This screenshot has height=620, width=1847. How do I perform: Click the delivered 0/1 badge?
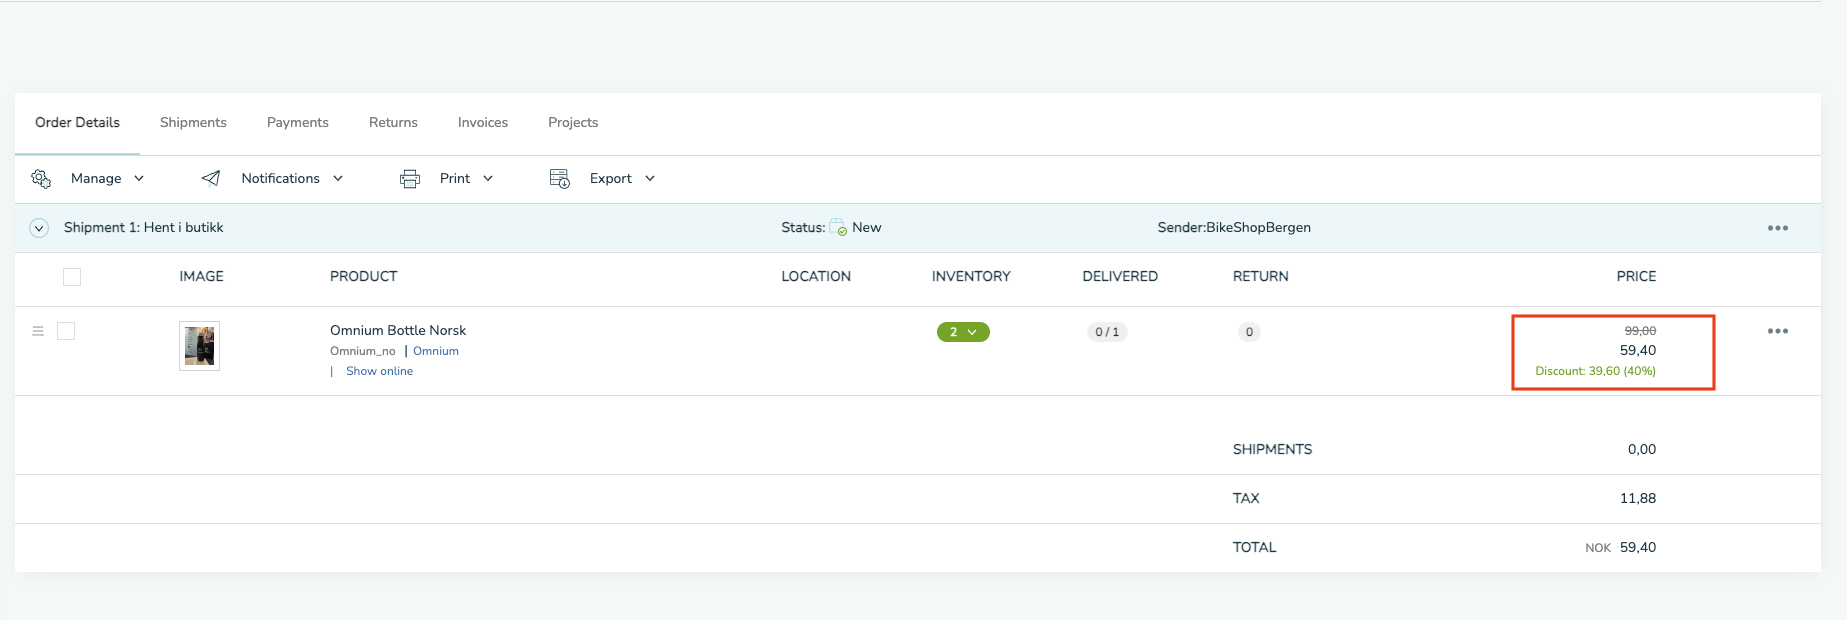point(1107,332)
